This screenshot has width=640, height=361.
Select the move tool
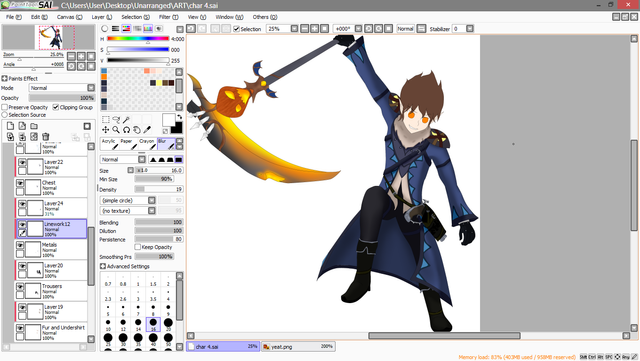click(106, 130)
